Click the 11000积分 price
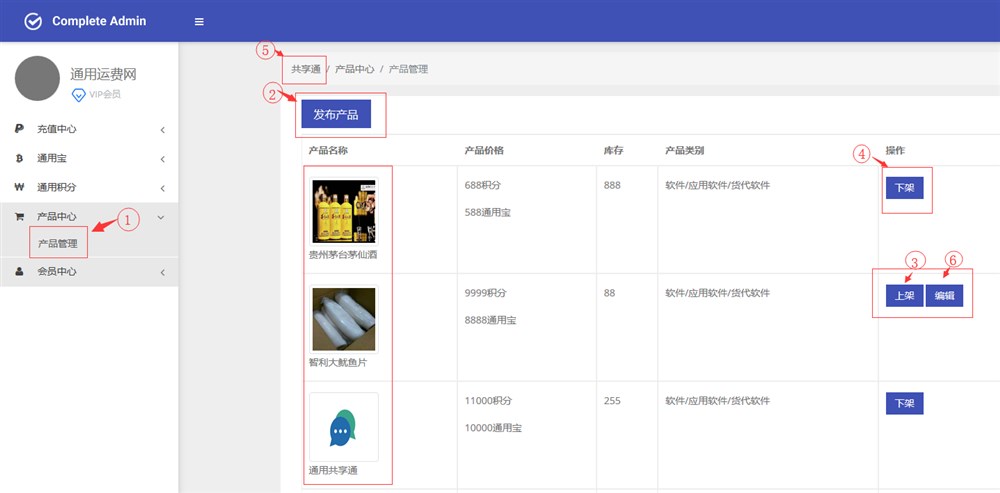The height and width of the screenshot is (493, 1000). 488,401
